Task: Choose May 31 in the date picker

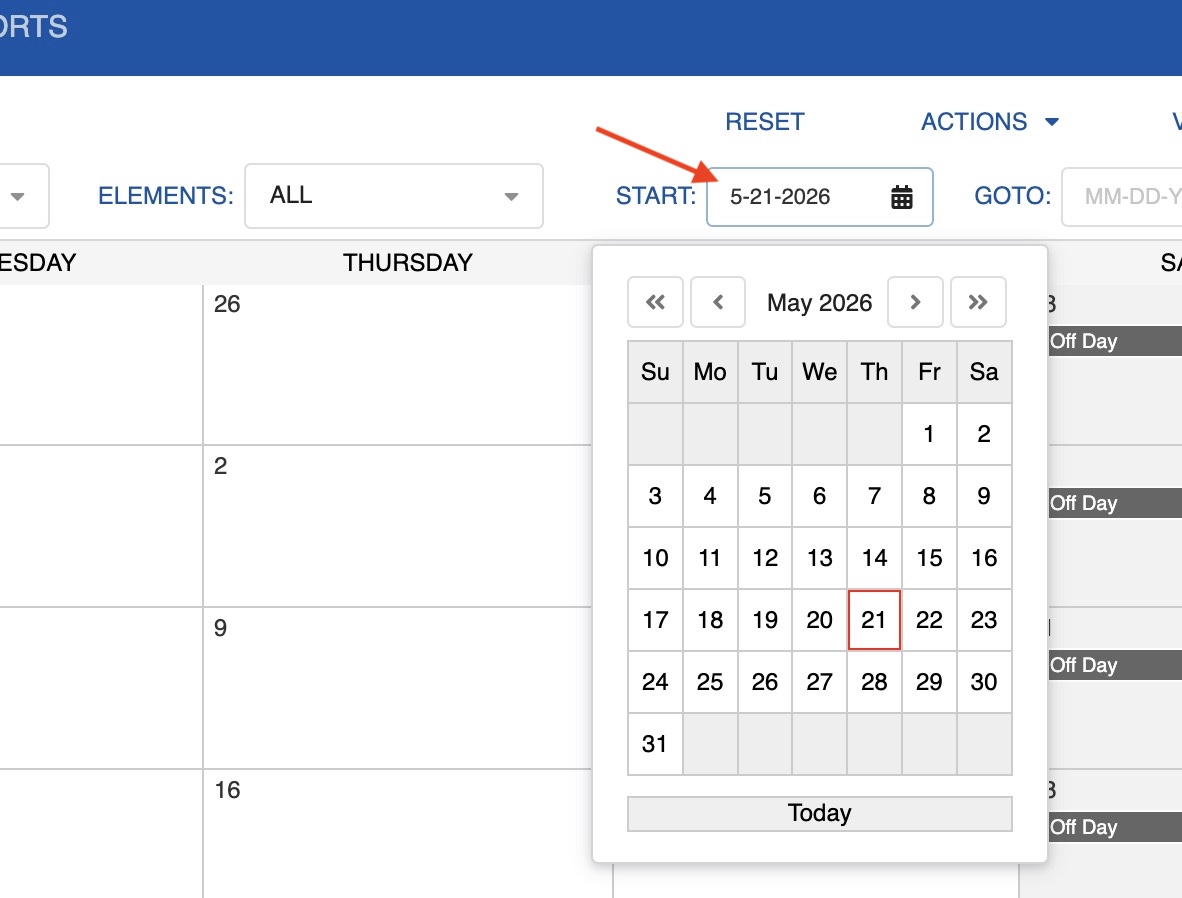Action: [x=655, y=744]
